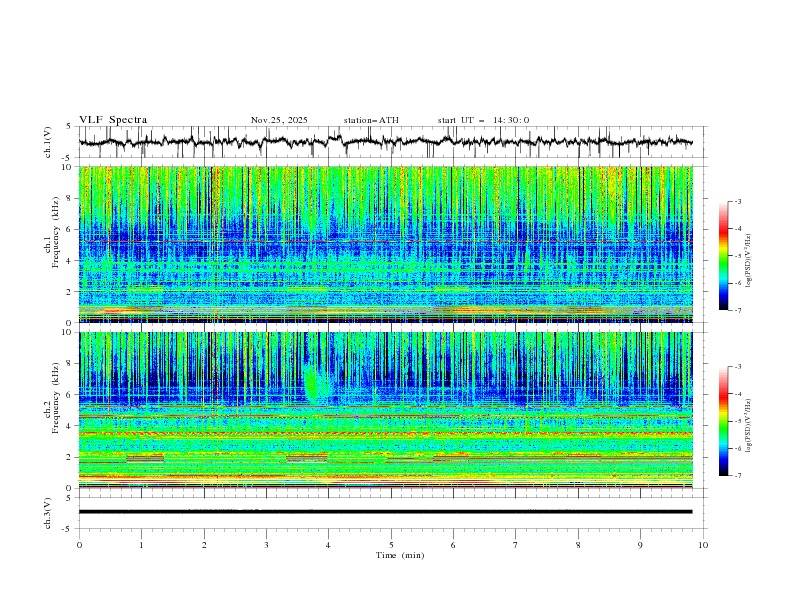Click the VLF Spectra title text

(113, 120)
